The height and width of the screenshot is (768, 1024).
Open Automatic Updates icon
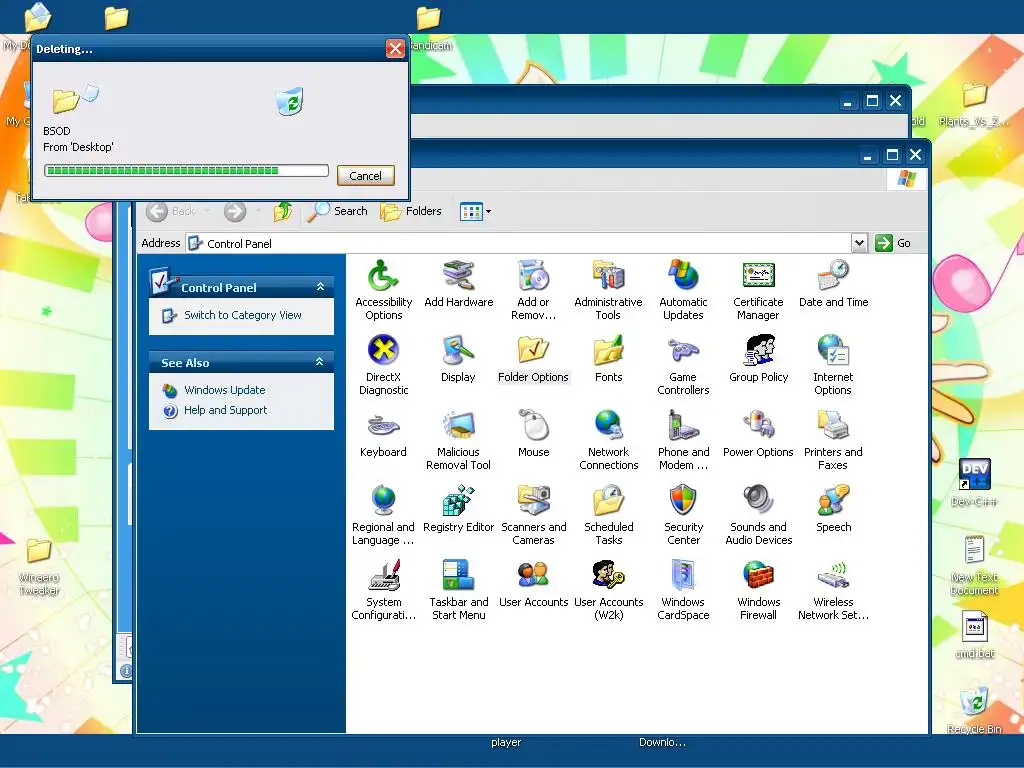(x=683, y=290)
